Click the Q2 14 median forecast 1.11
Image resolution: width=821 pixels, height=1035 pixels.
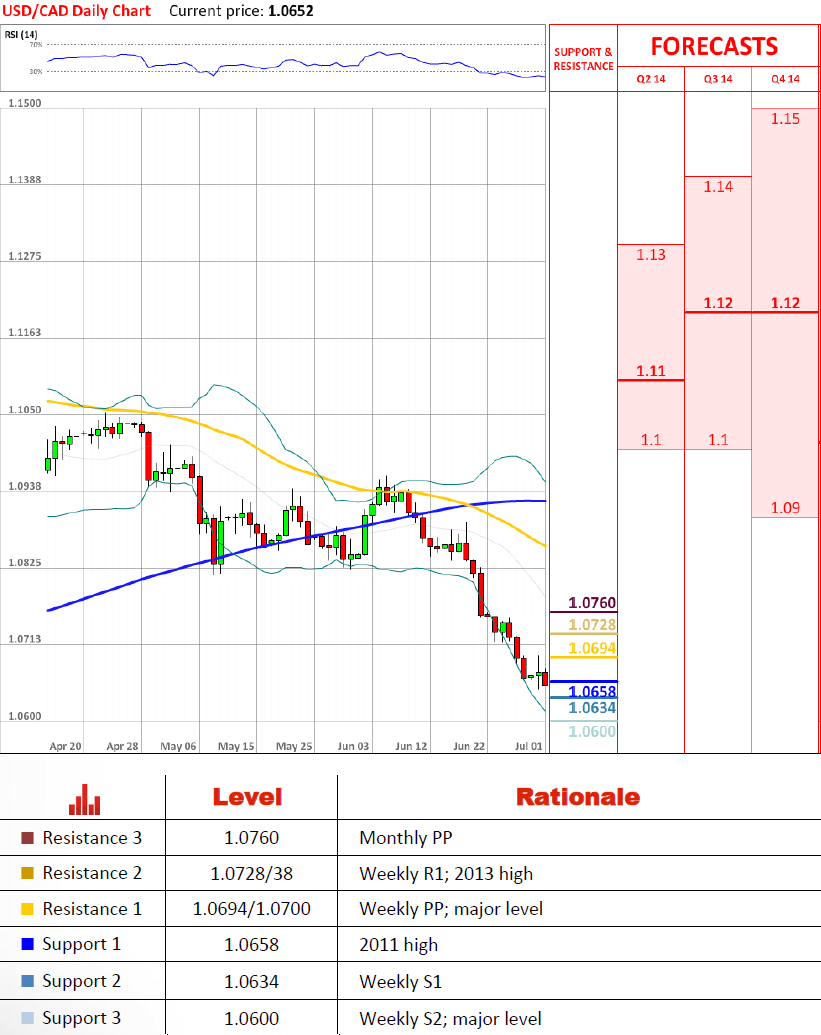(x=651, y=371)
